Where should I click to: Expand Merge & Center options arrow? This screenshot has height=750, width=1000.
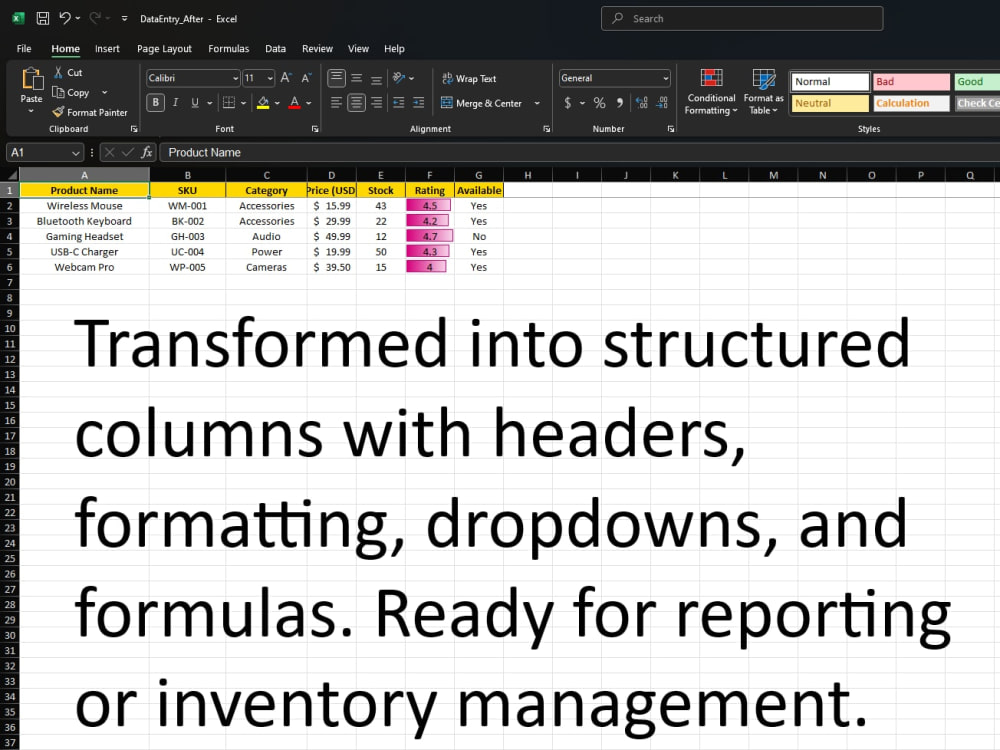(537, 103)
